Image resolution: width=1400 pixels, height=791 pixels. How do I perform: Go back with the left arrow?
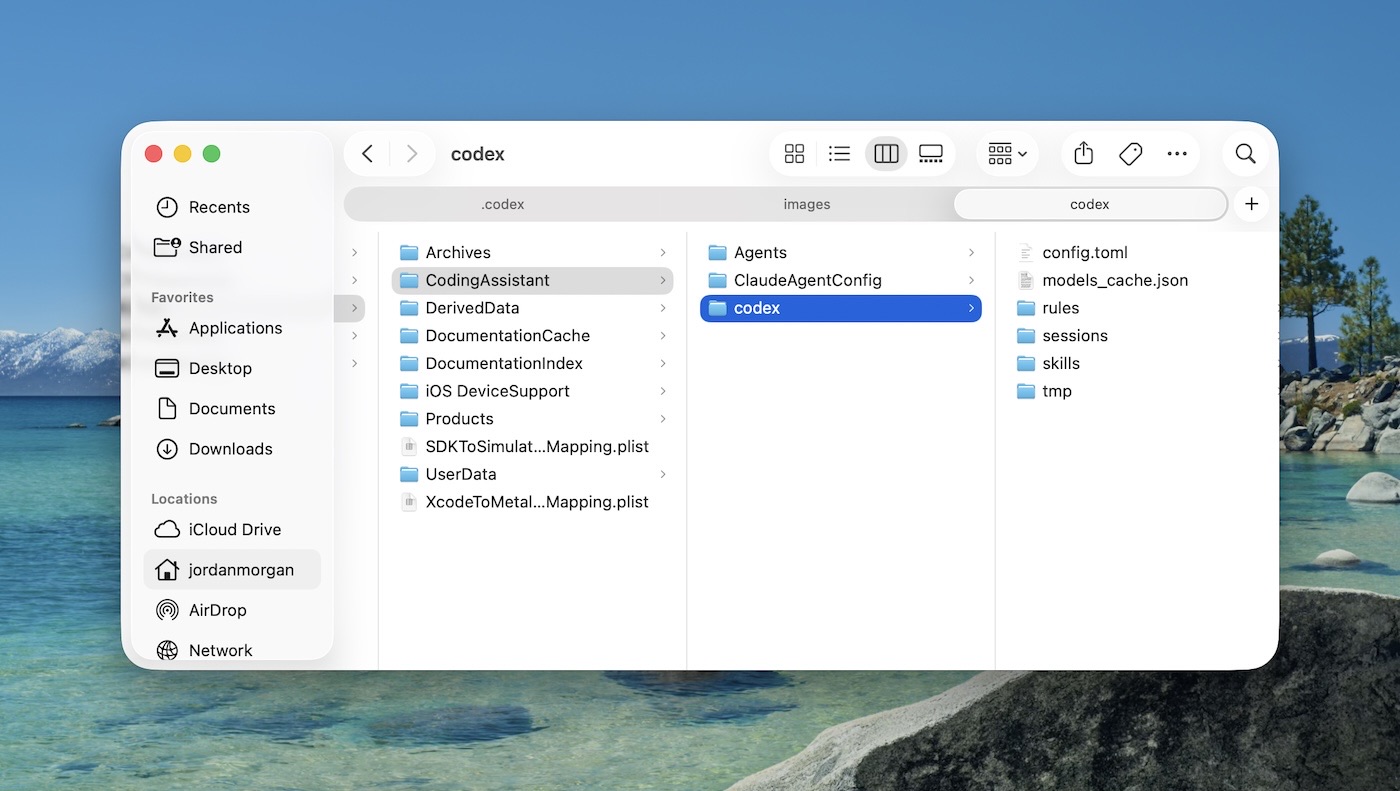(367, 154)
